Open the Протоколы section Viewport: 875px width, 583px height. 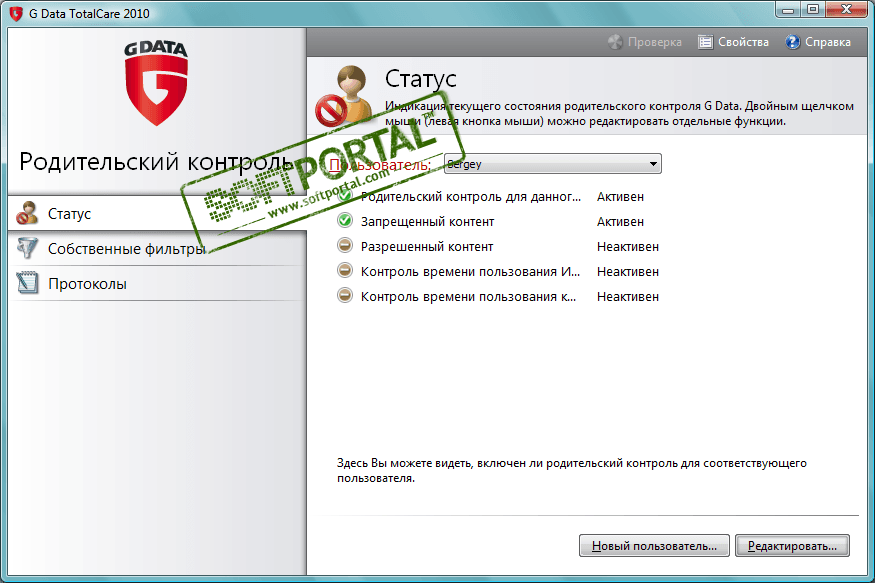click(x=157, y=283)
